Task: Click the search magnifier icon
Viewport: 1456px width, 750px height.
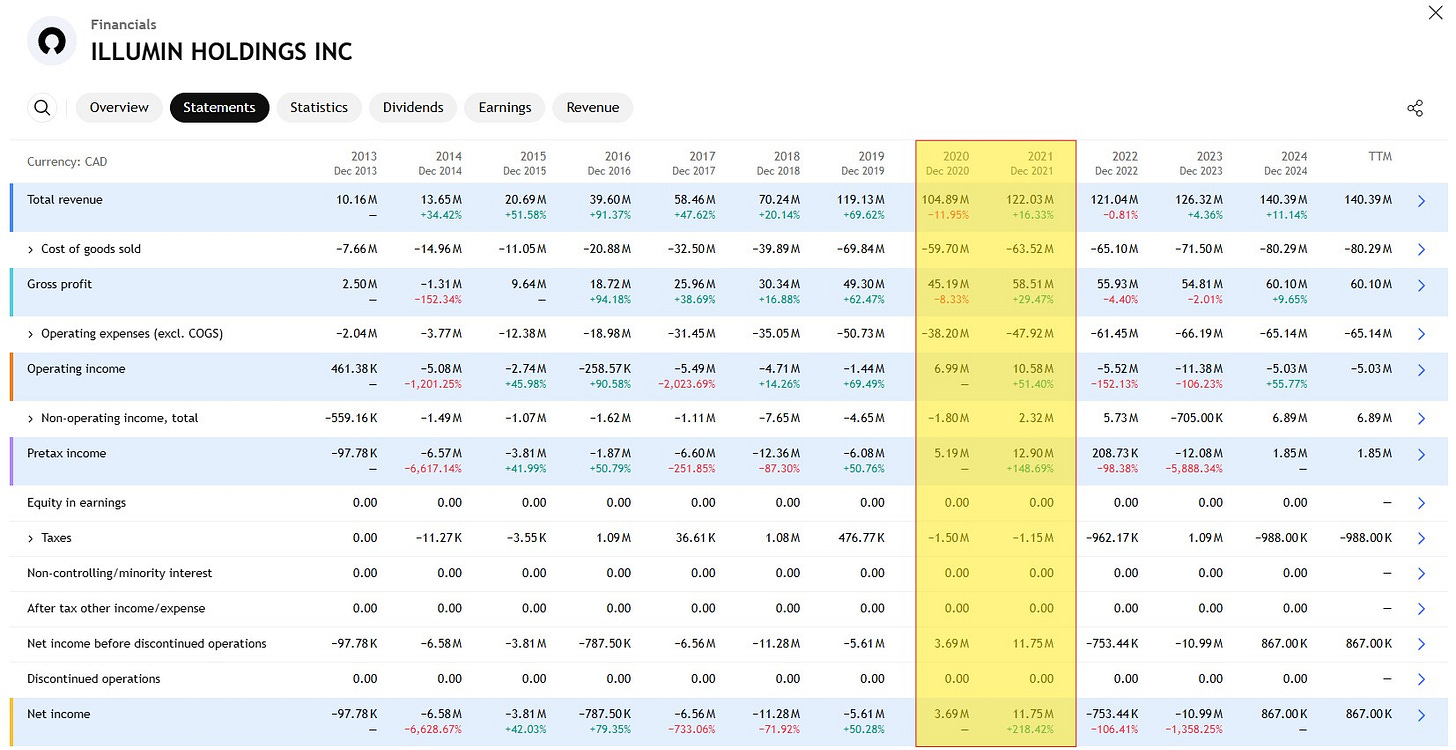Action: [42, 108]
